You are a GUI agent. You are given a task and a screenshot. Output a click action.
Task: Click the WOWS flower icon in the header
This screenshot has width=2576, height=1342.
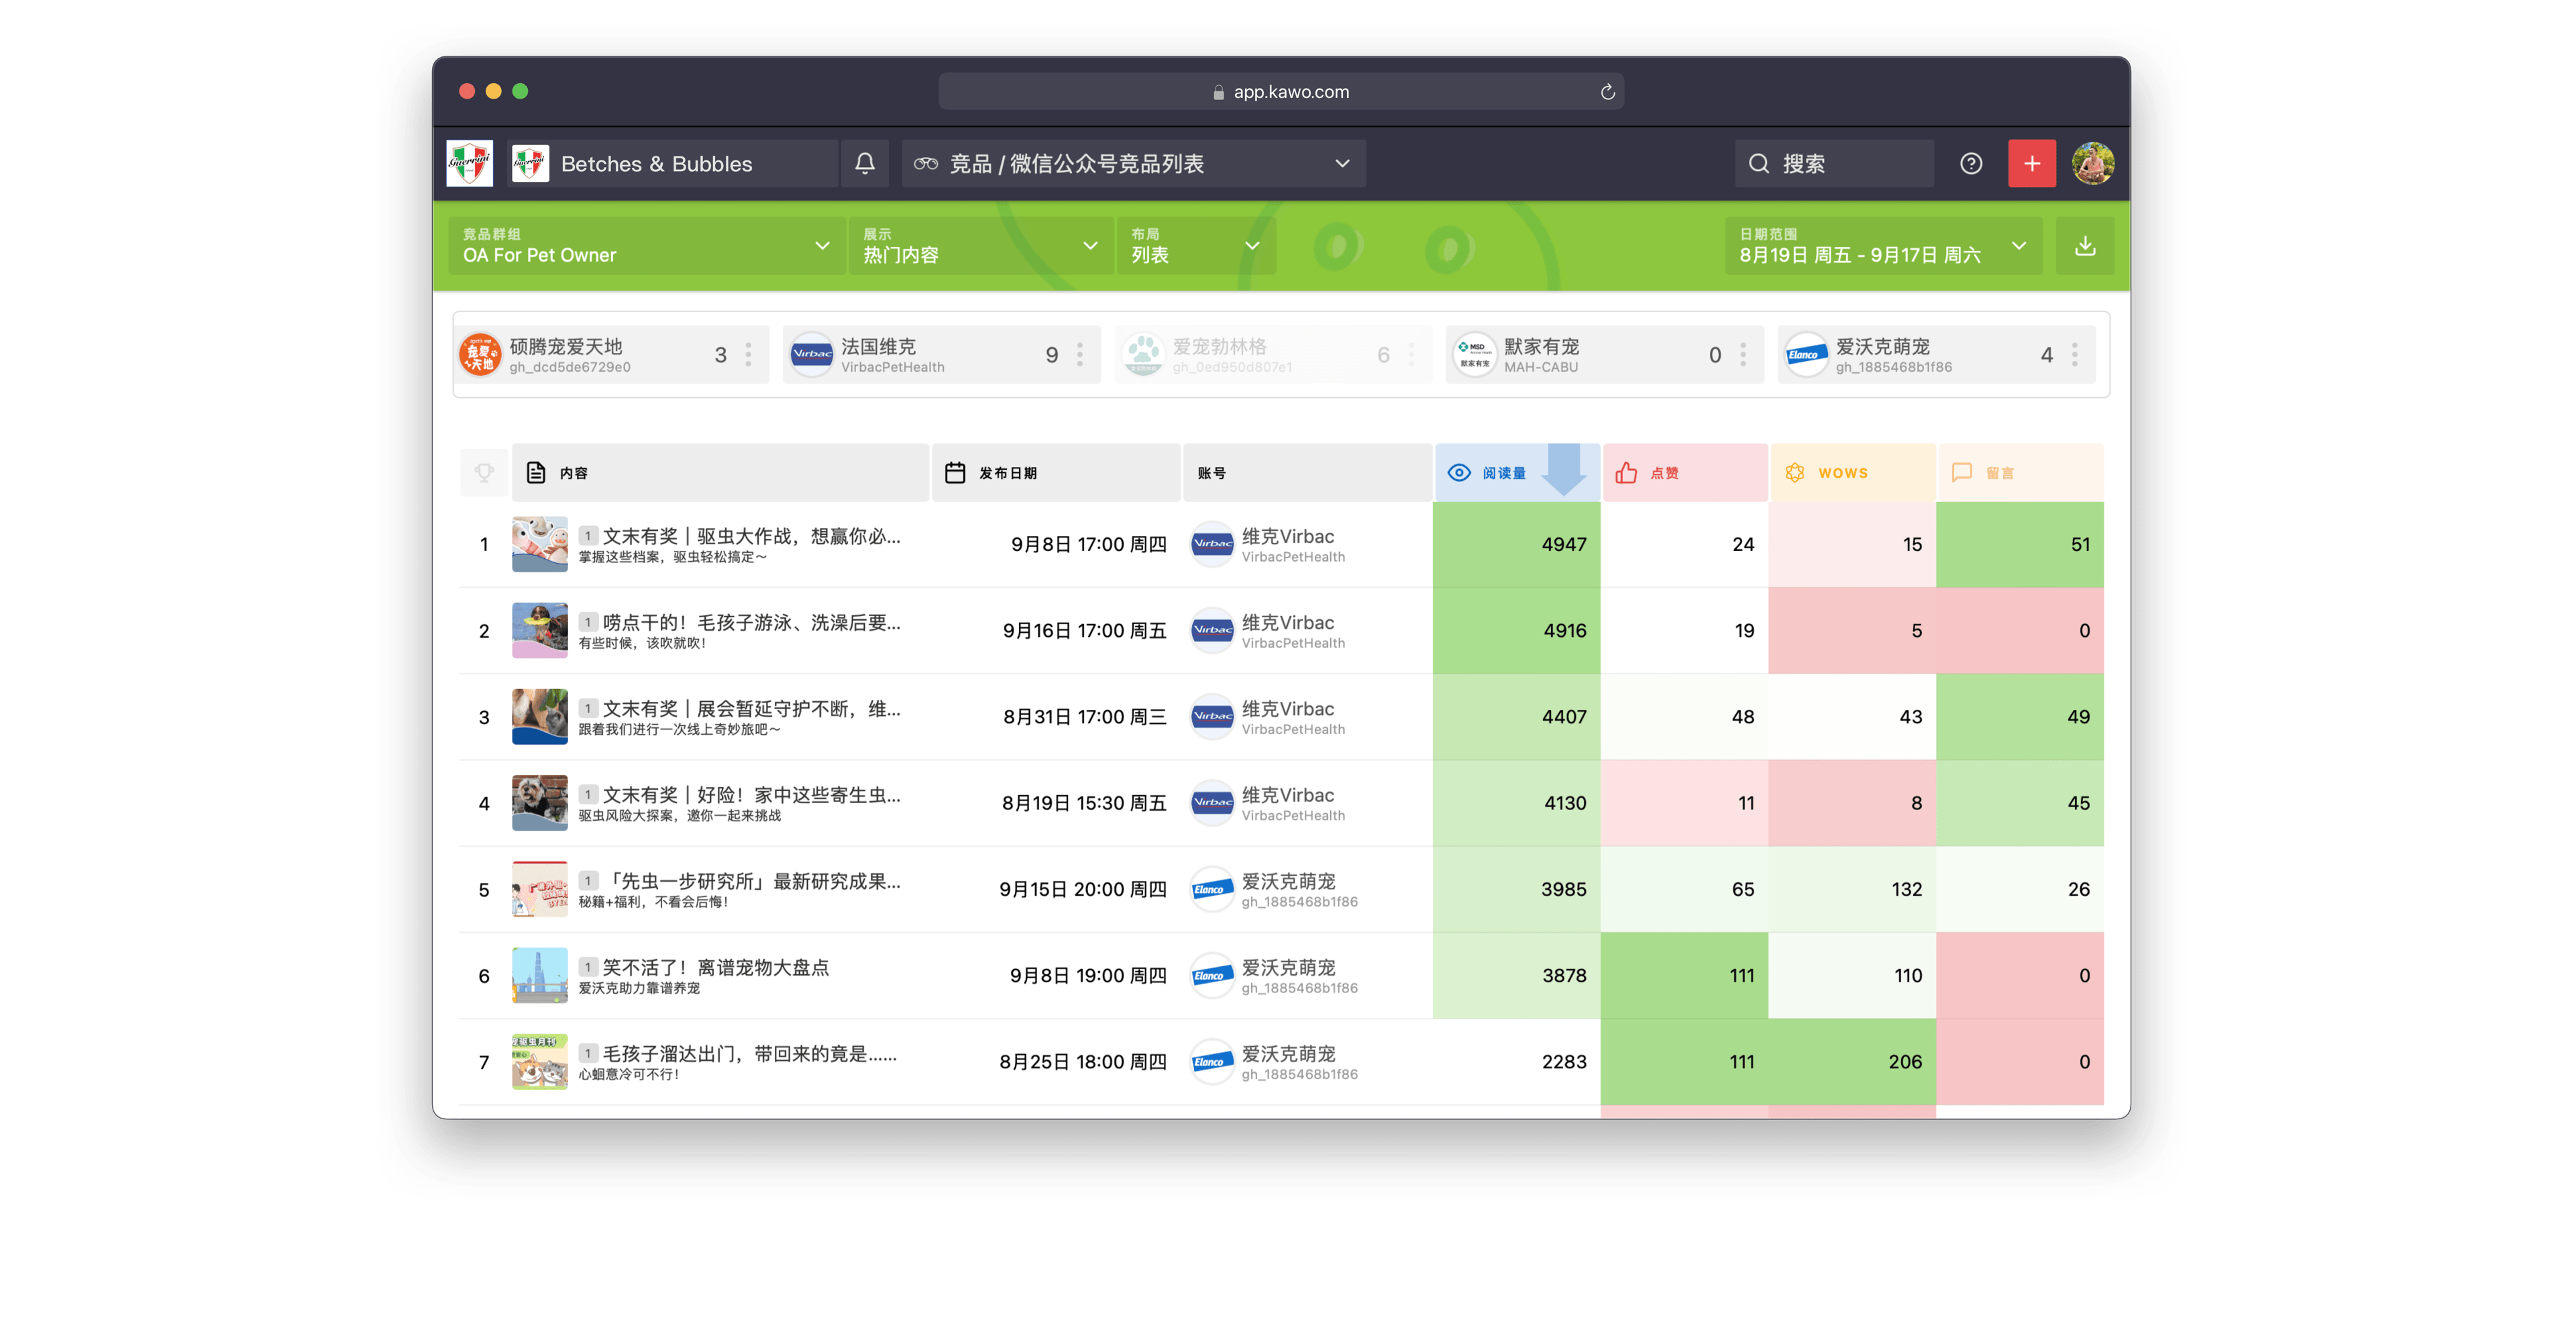[x=1795, y=472]
